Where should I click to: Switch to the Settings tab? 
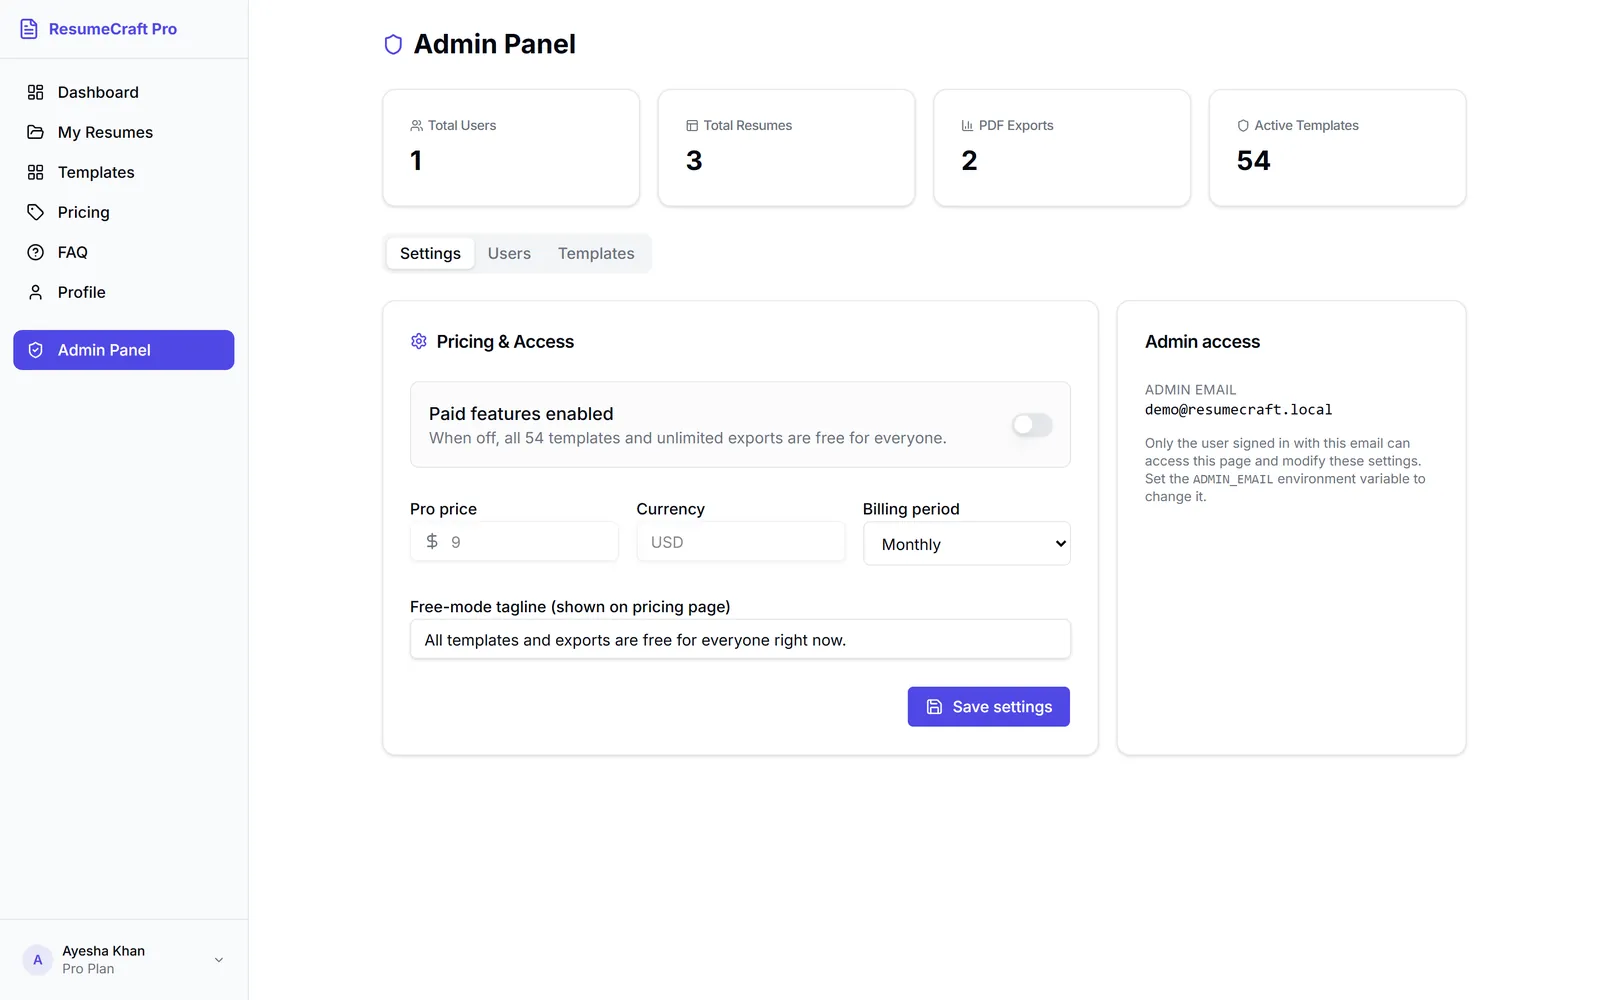430,254
